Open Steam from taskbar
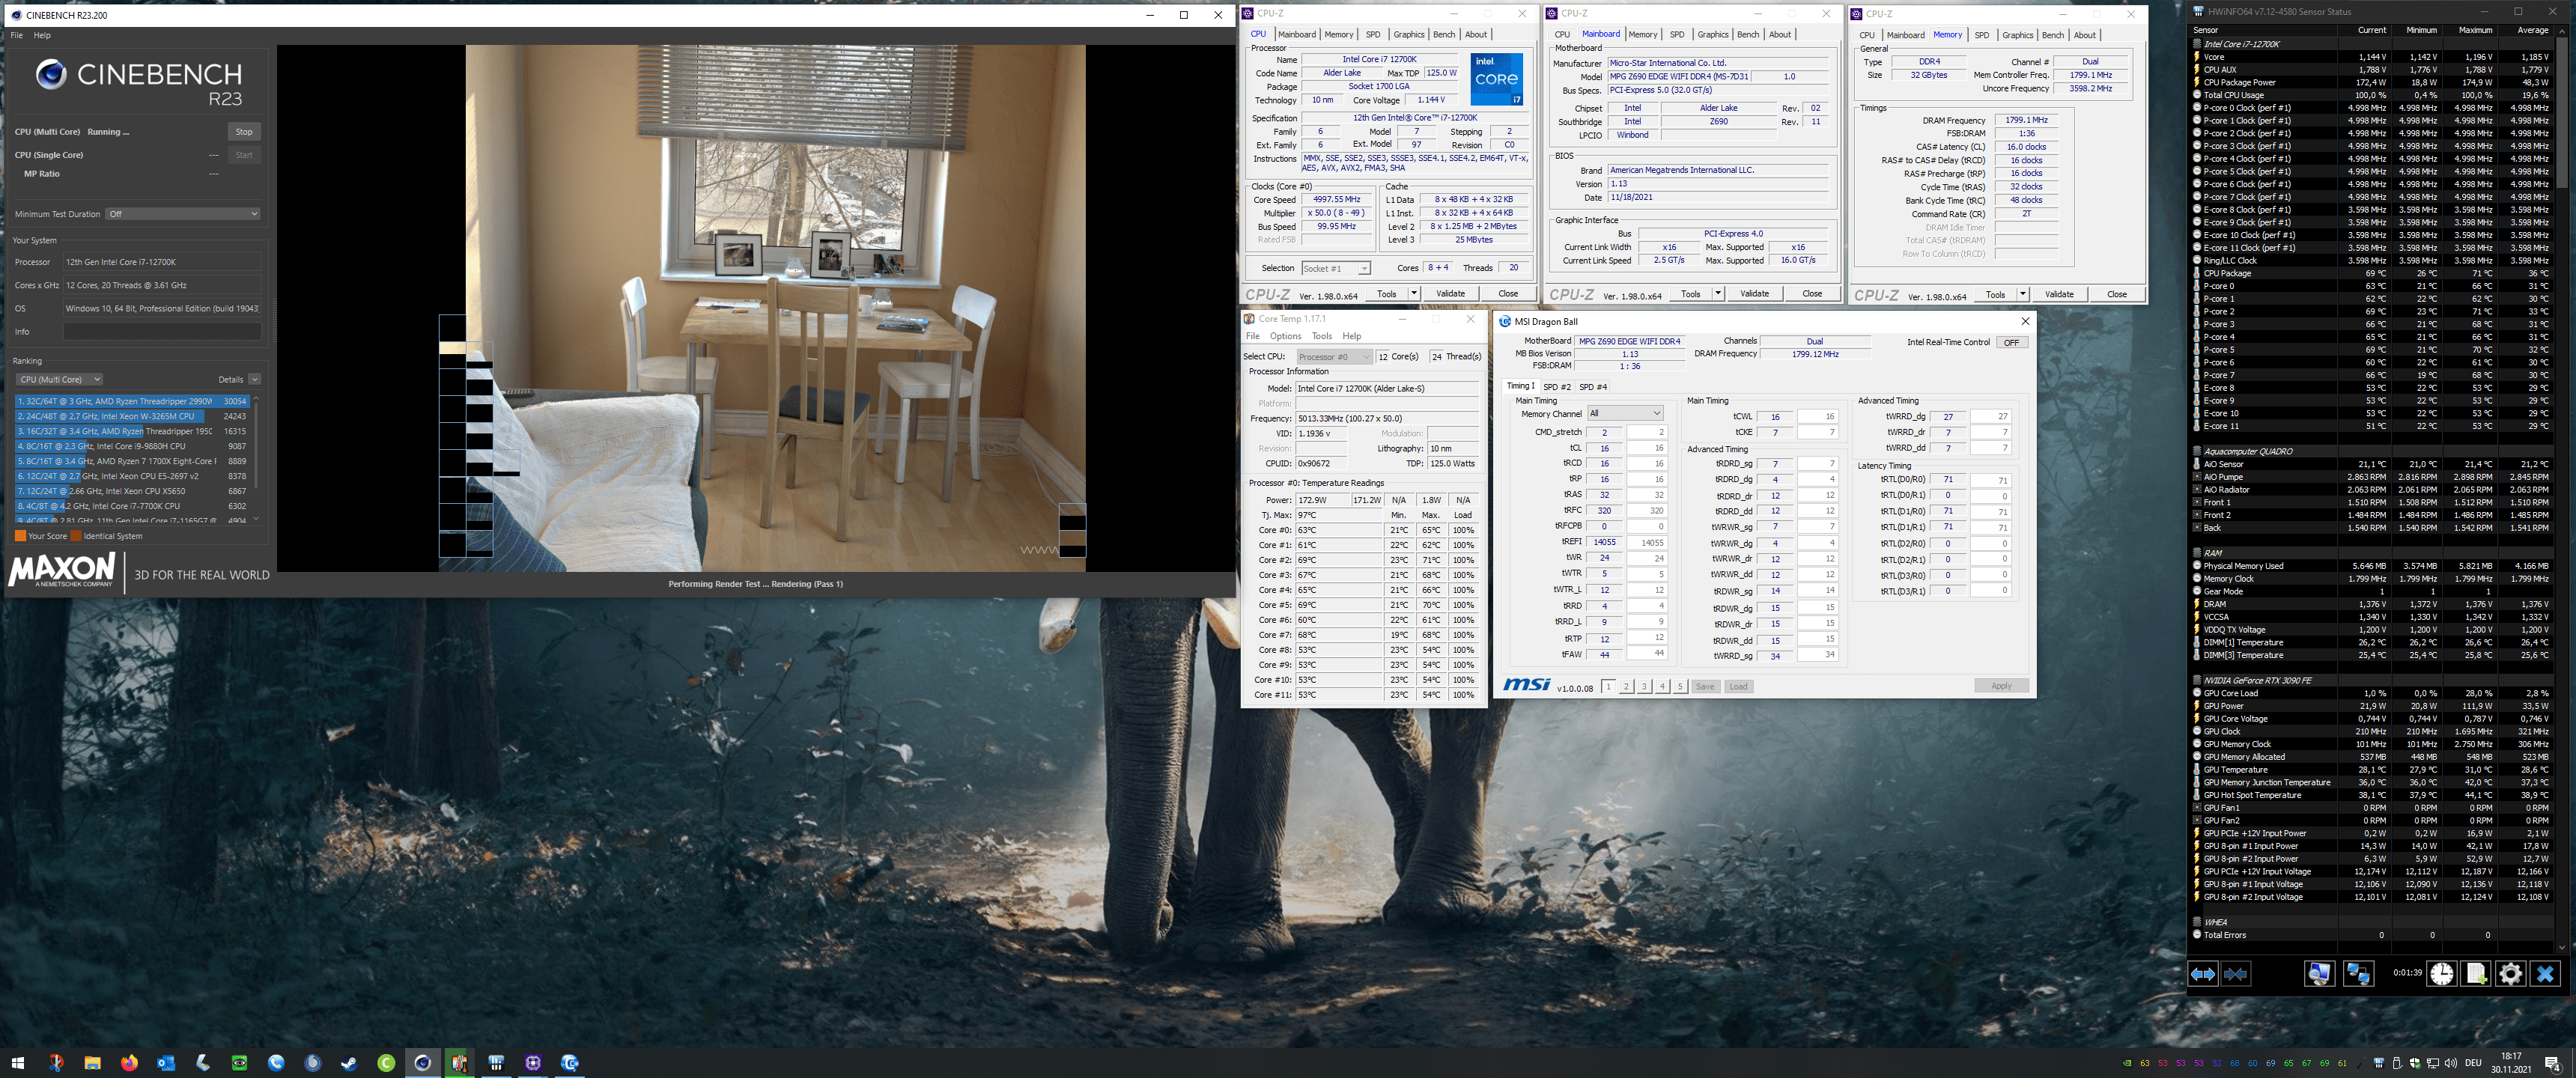This screenshot has width=2576, height=1078. (349, 1062)
